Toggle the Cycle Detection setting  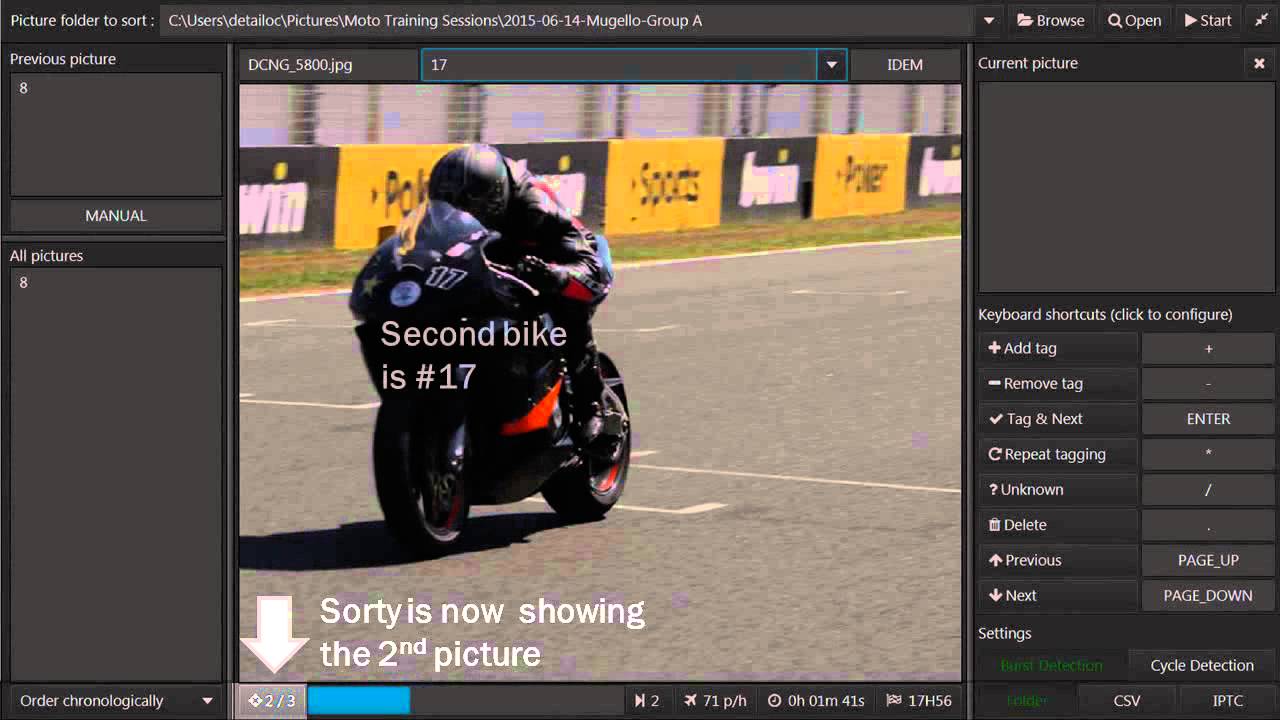[1202, 666]
